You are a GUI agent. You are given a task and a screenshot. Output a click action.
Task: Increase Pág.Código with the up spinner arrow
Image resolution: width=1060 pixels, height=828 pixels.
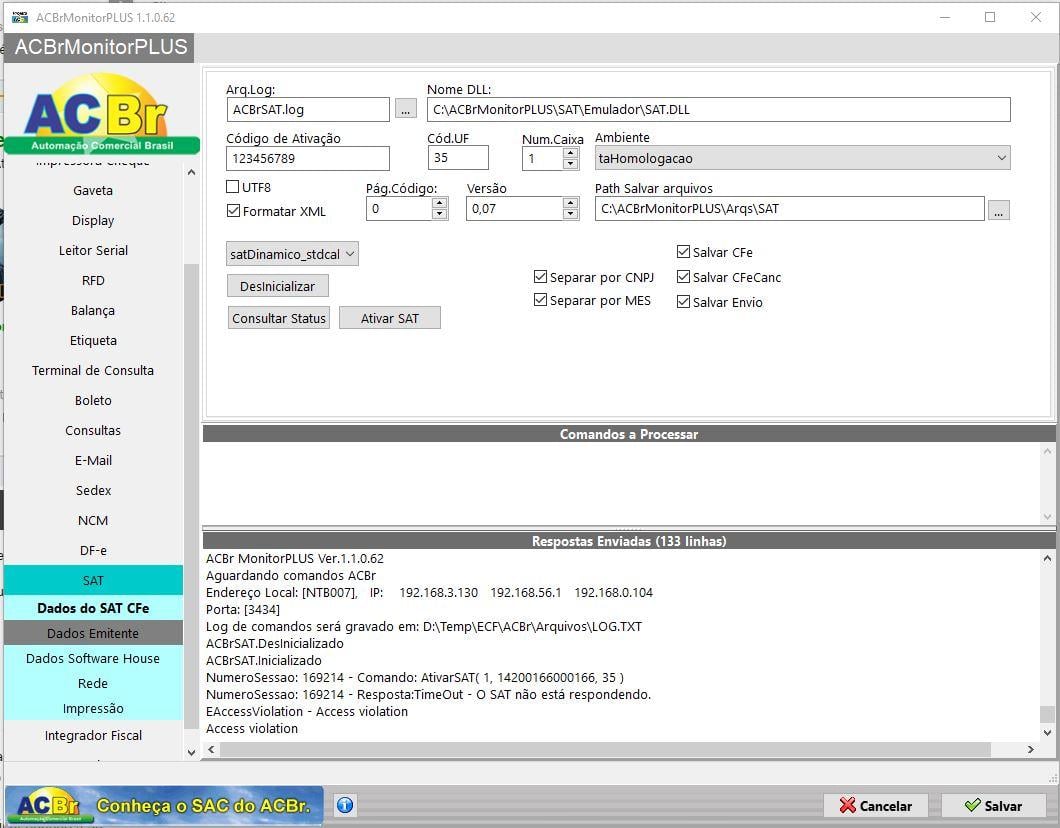pos(439,203)
